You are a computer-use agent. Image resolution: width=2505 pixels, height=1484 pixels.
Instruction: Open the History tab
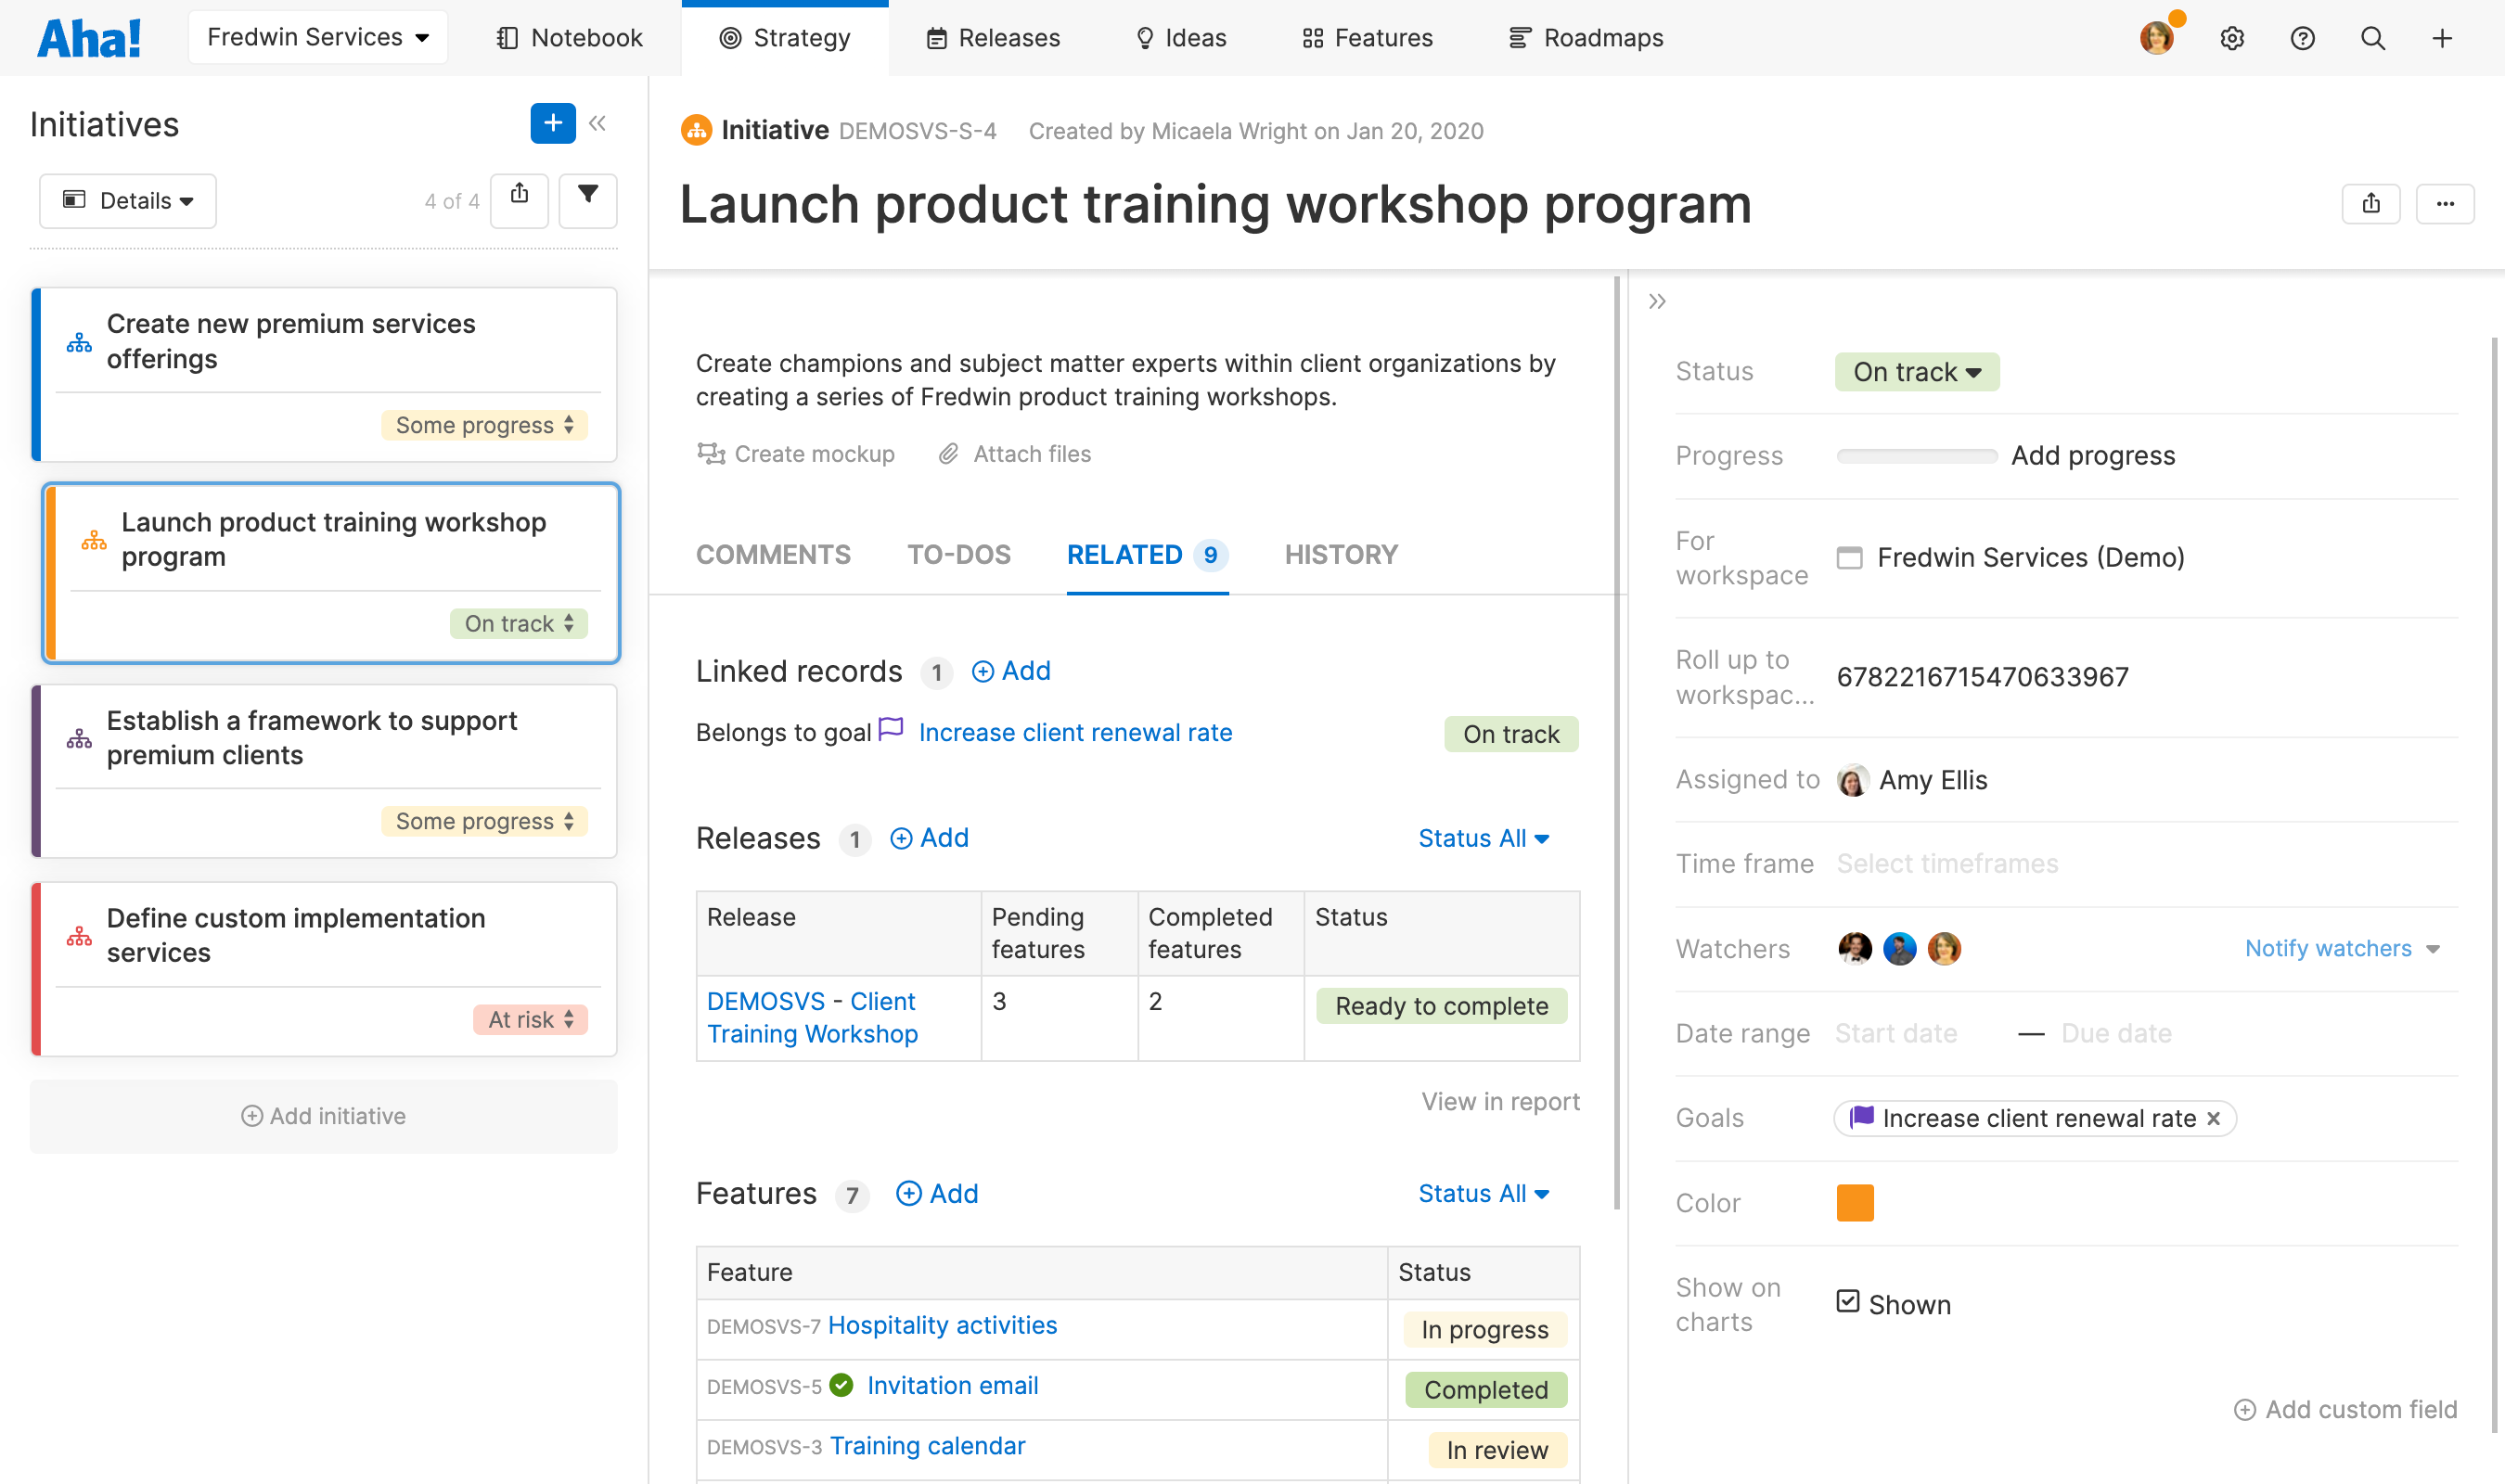click(1341, 554)
